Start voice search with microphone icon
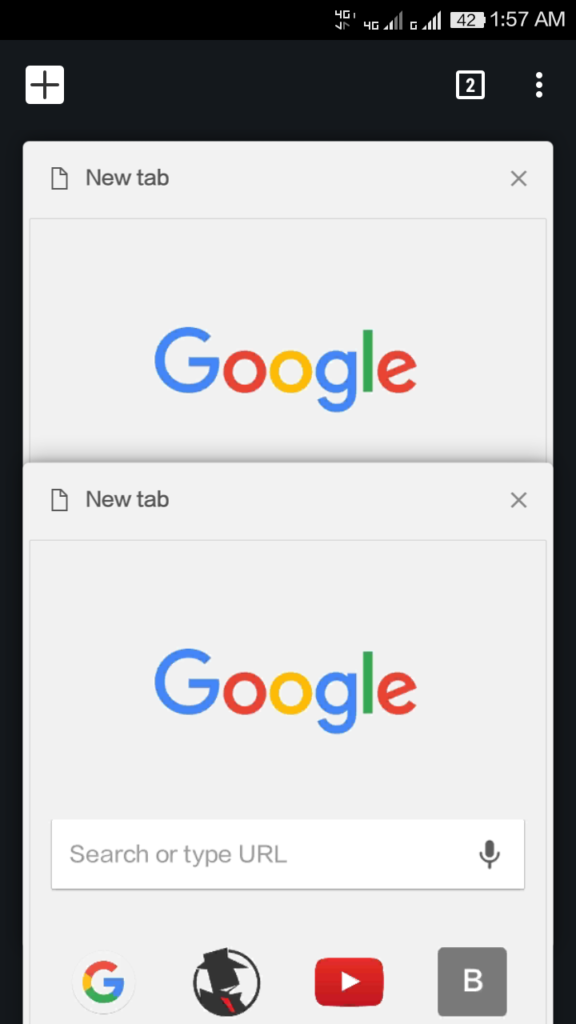 tap(490, 854)
